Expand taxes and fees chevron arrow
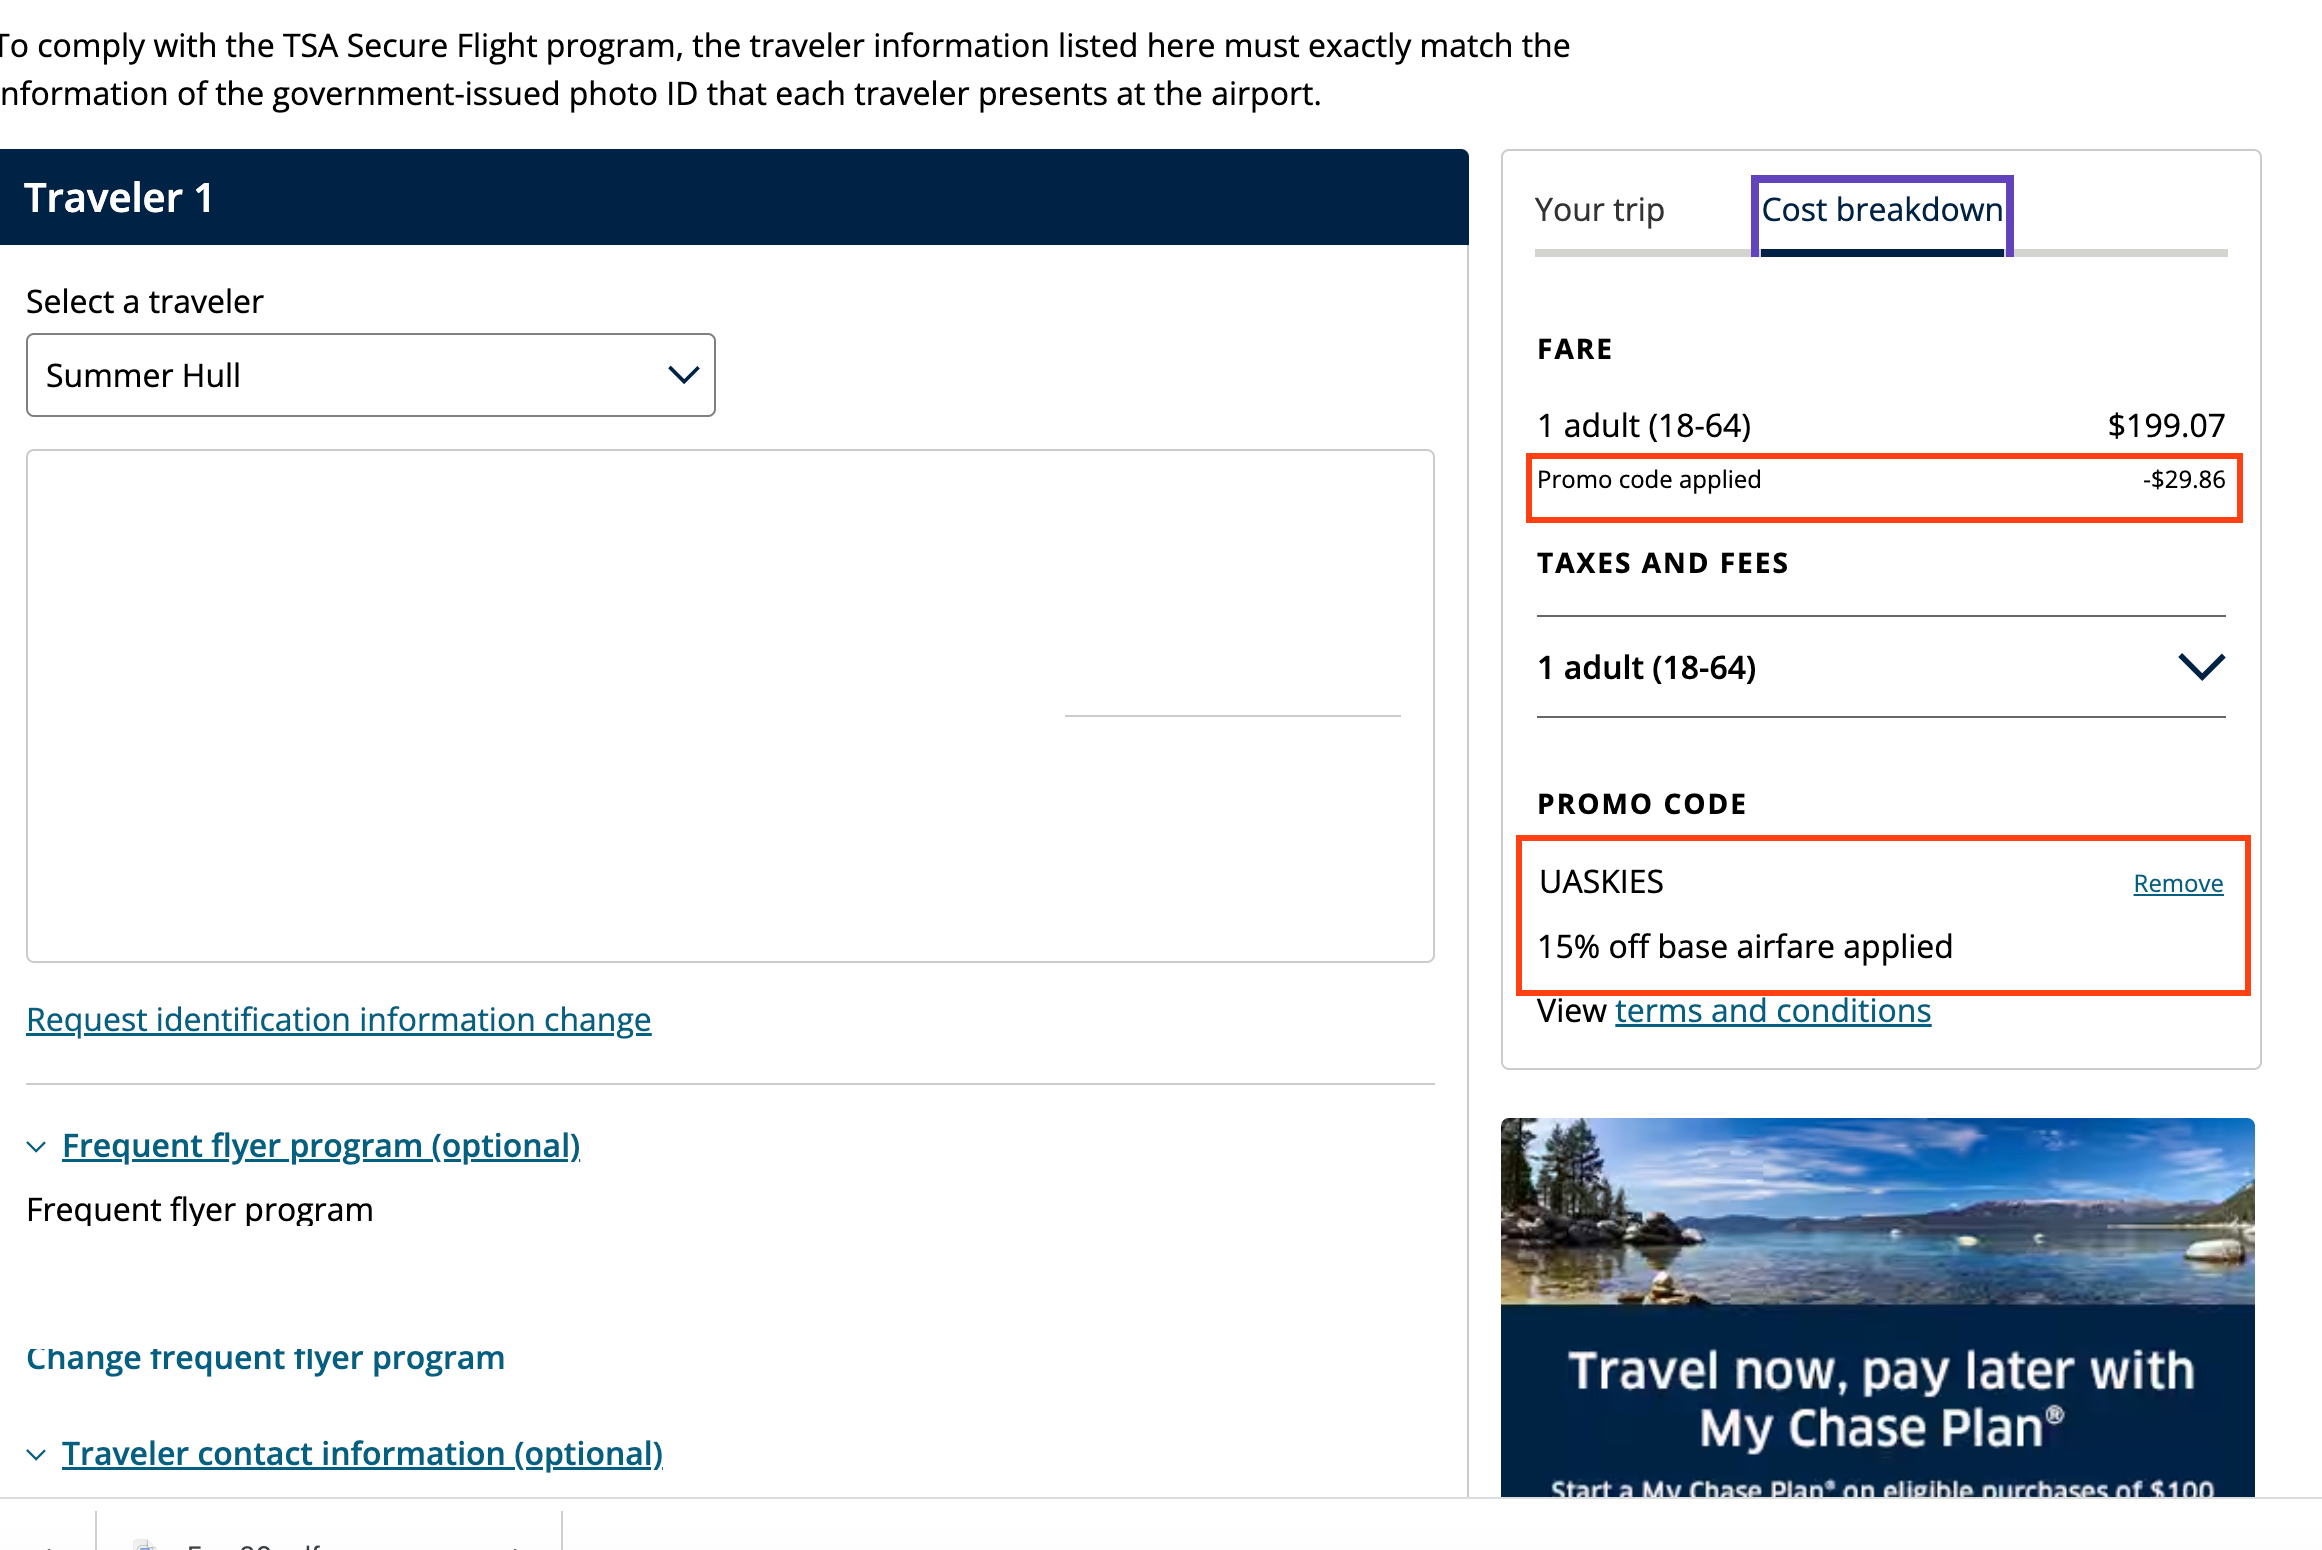 2200,667
